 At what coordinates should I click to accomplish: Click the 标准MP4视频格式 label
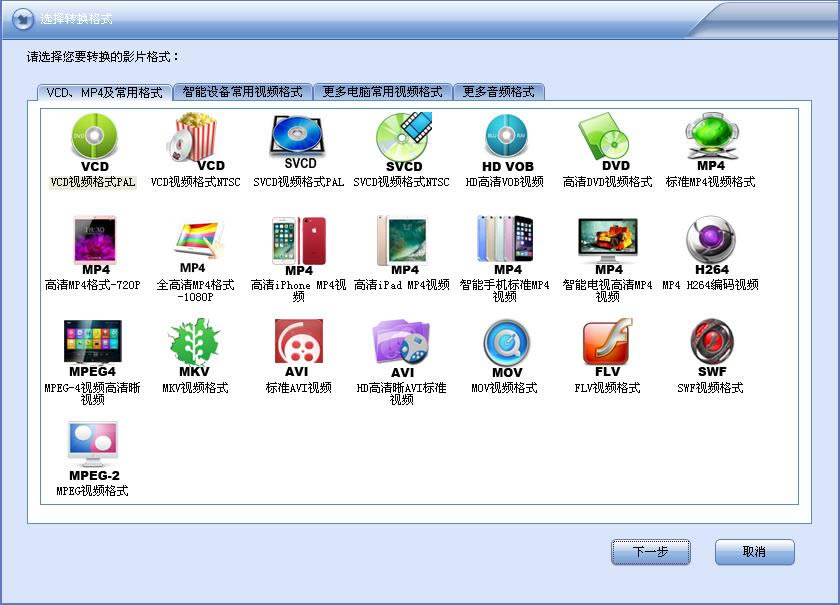click(710, 182)
